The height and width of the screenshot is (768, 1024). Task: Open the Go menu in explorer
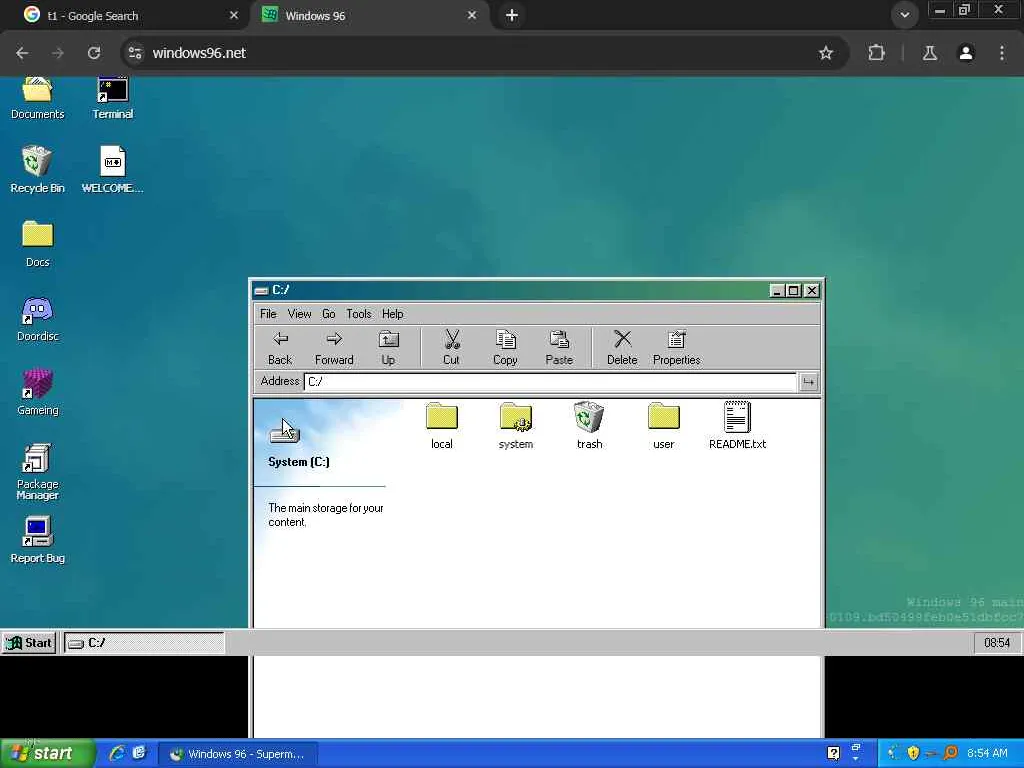328,313
